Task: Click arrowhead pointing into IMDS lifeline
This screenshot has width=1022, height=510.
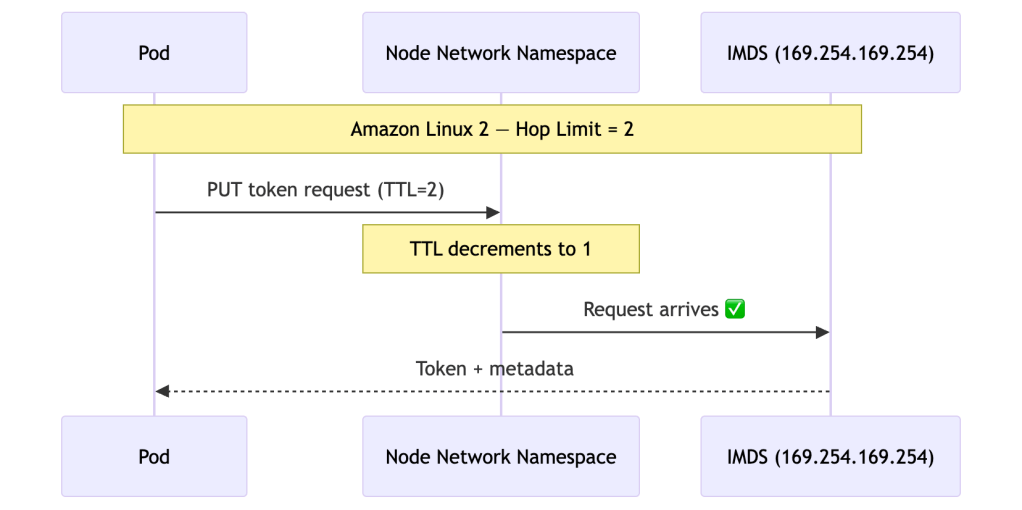Action: point(823,332)
